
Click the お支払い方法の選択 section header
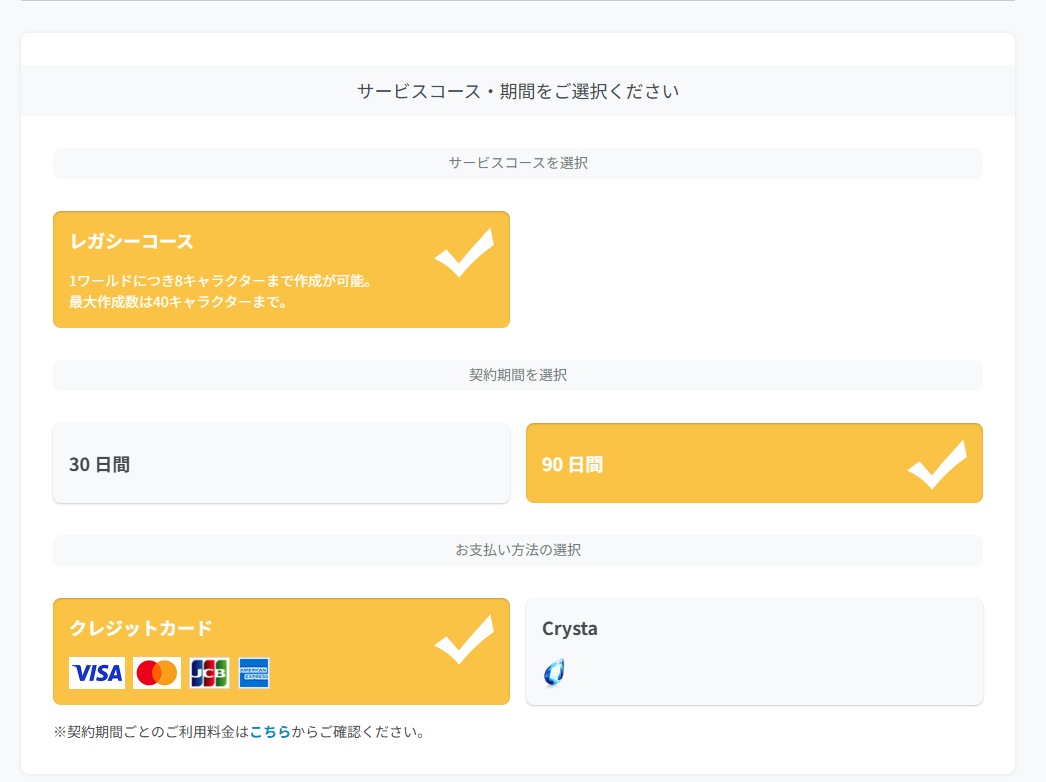(518, 550)
